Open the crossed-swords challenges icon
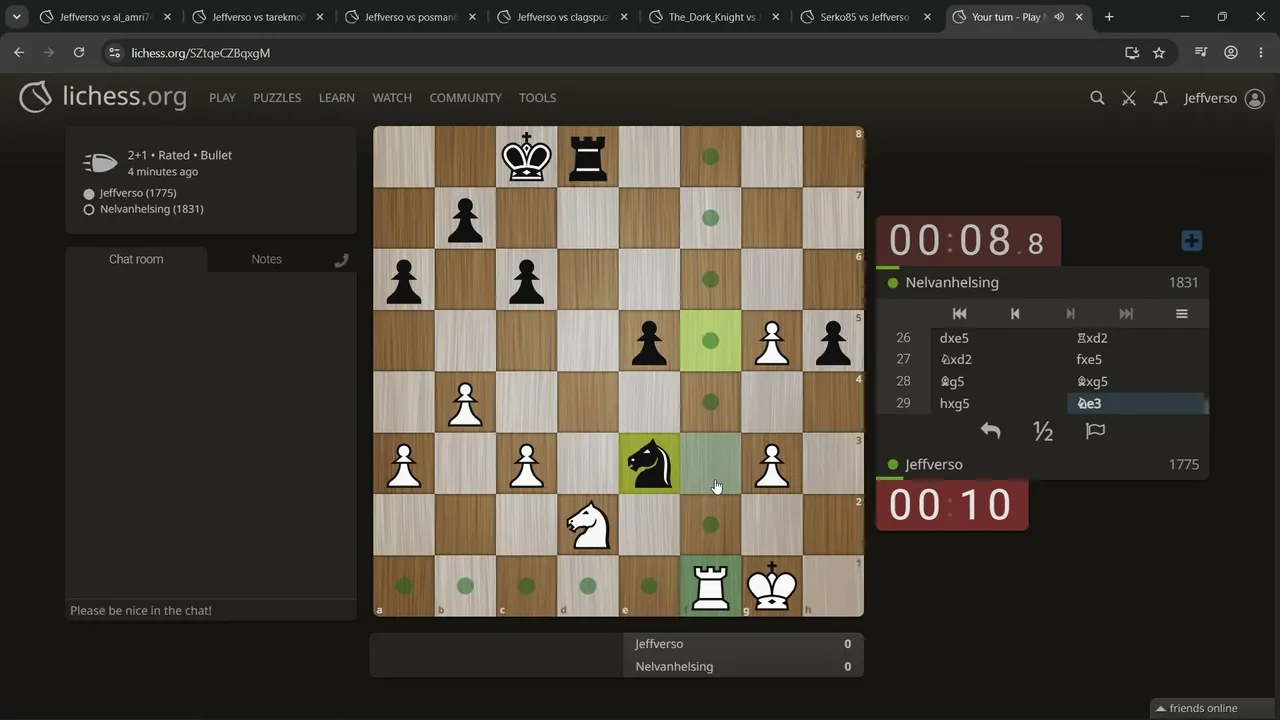This screenshot has height=720, width=1280. point(1129,98)
